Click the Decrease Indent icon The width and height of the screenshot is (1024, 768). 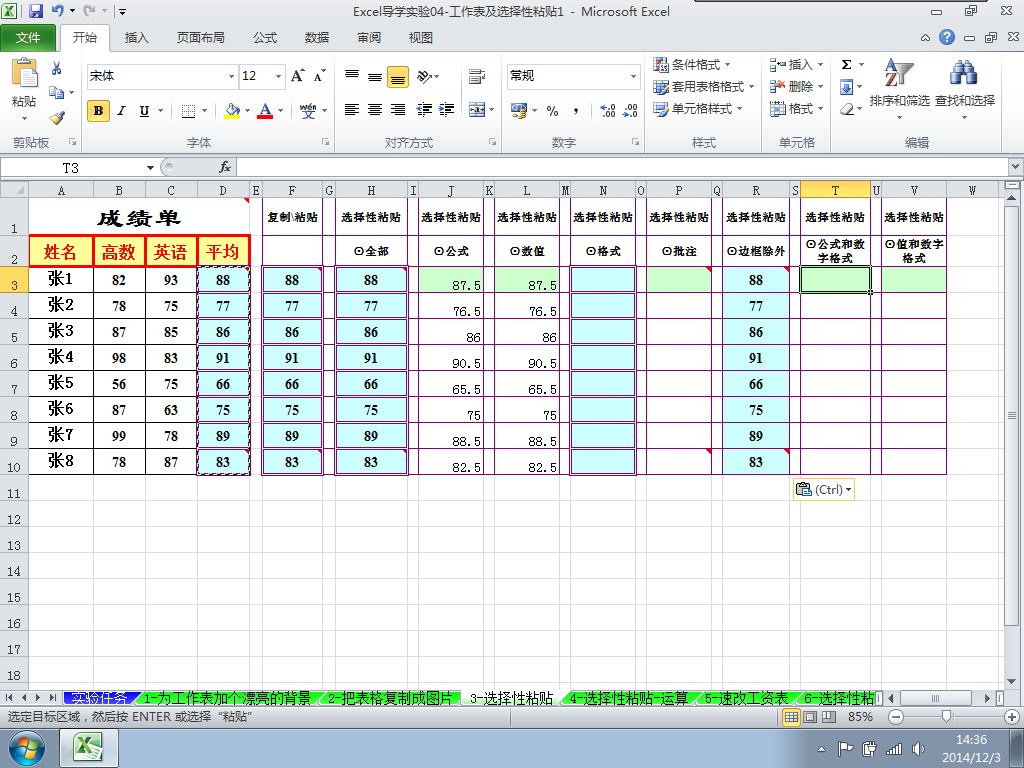[424, 110]
